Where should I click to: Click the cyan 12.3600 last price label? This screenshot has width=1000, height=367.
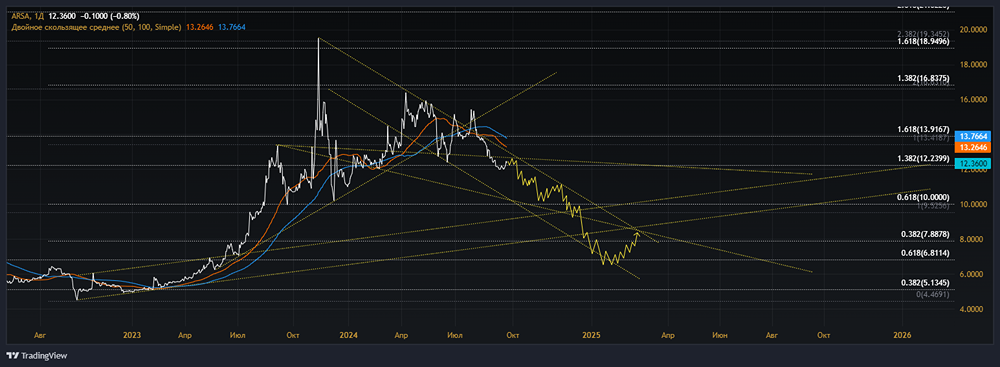(973, 164)
